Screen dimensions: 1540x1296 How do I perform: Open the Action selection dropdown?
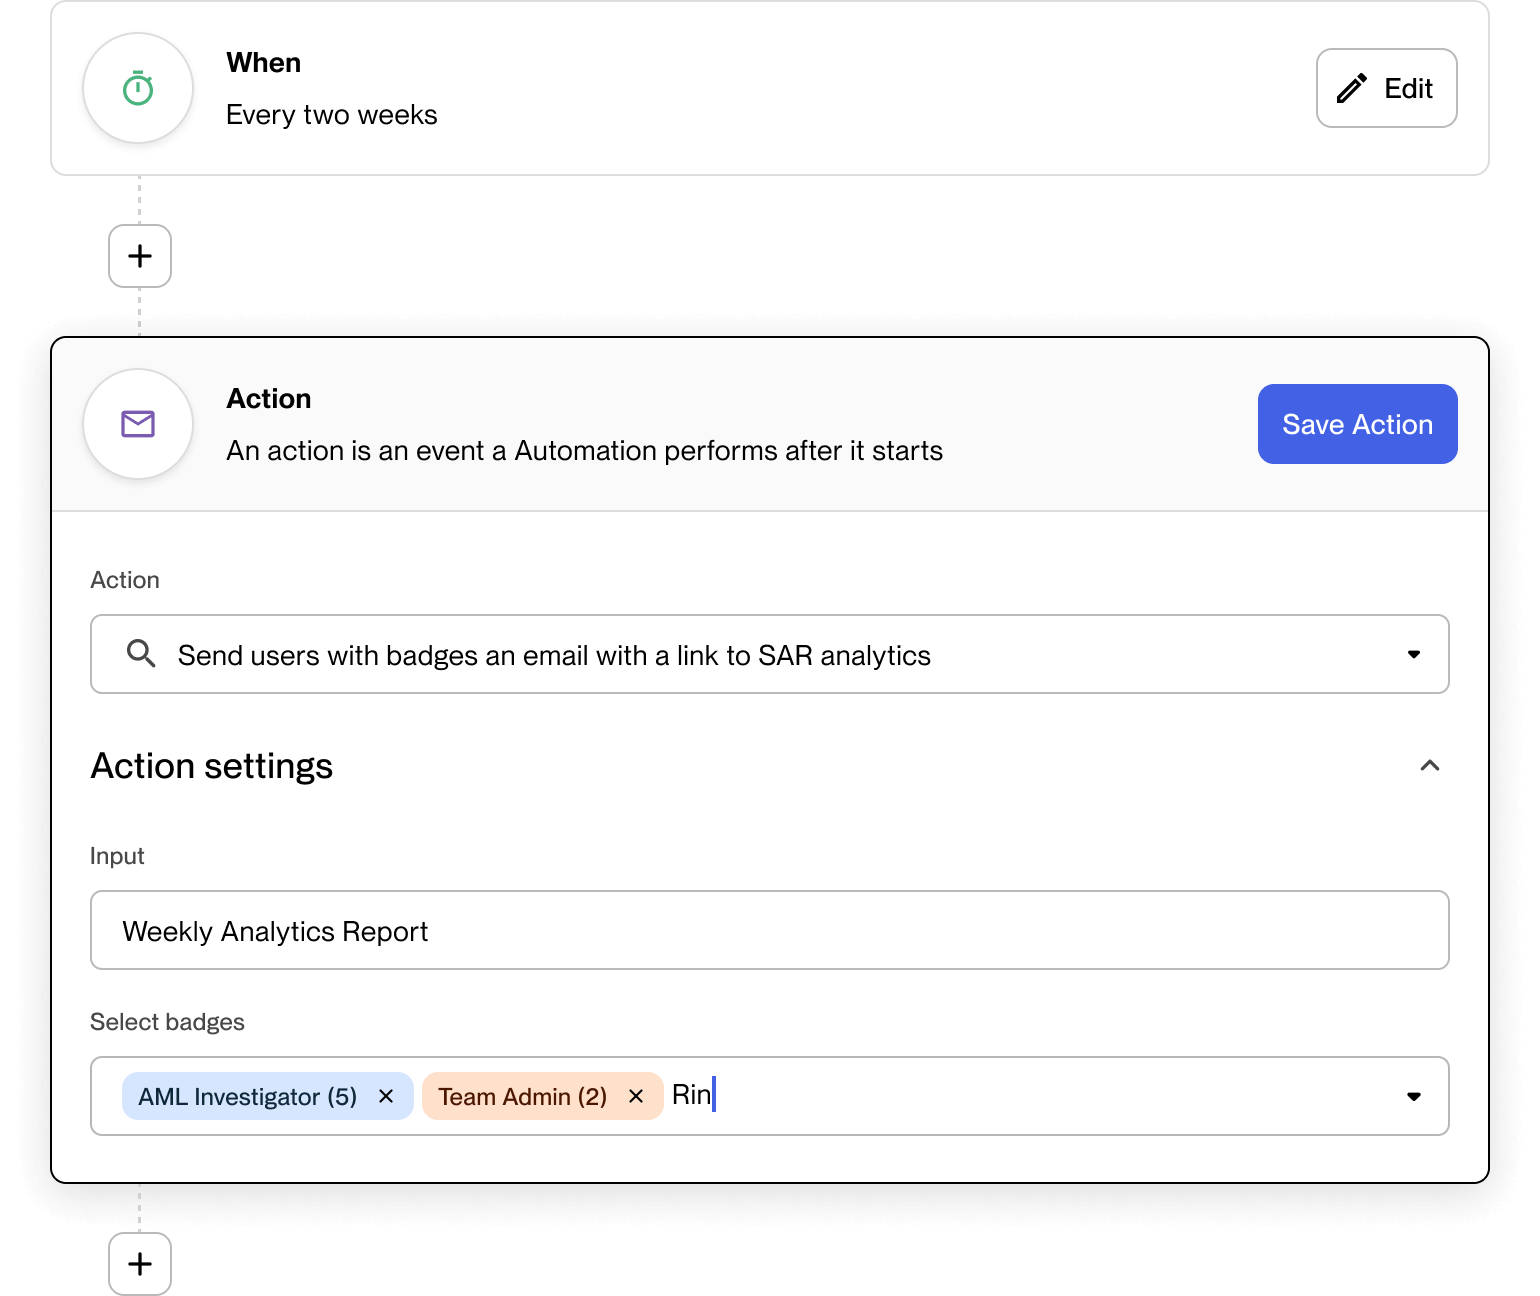pyautogui.click(x=770, y=654)
